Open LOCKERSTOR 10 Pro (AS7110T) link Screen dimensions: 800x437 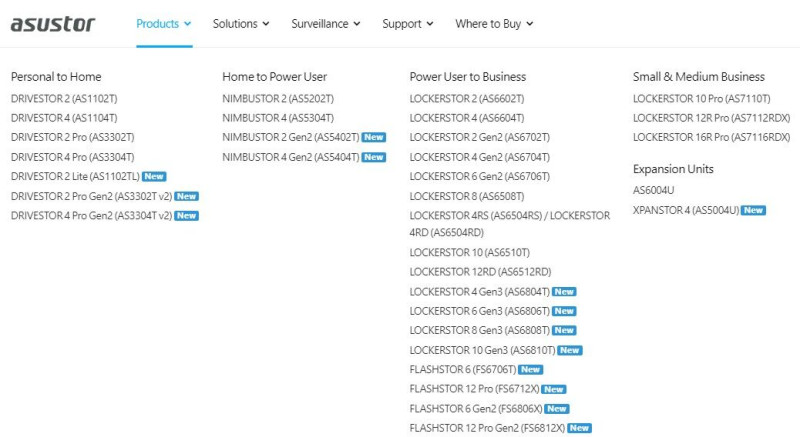tap(702, 98)
